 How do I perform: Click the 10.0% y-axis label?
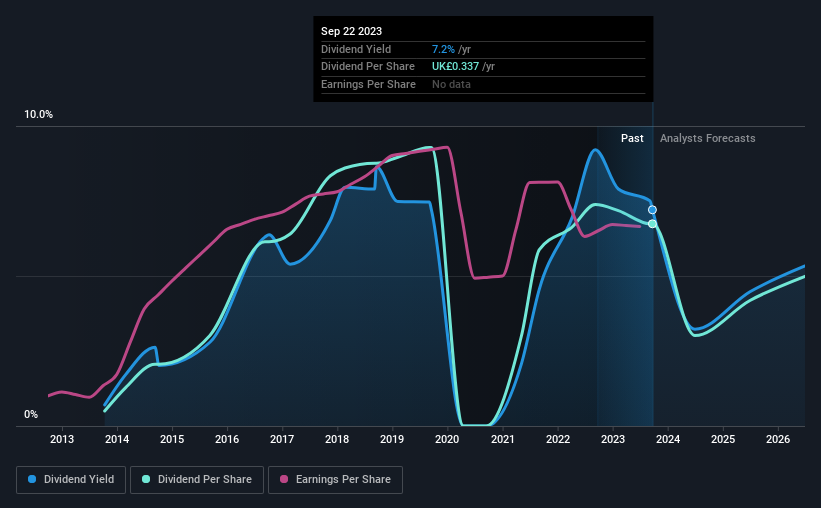click(x=38, y=115)
